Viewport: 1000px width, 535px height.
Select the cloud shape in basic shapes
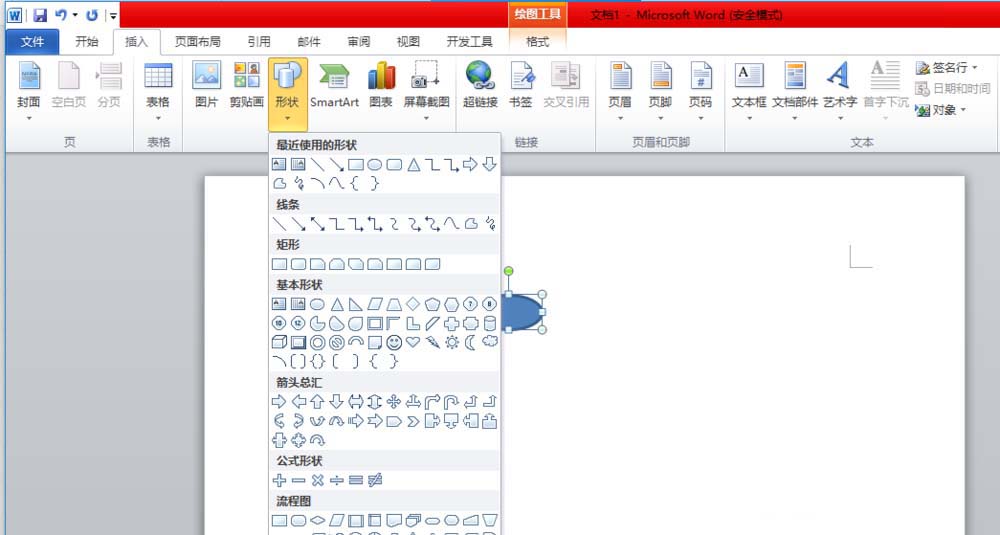[490, 342]
